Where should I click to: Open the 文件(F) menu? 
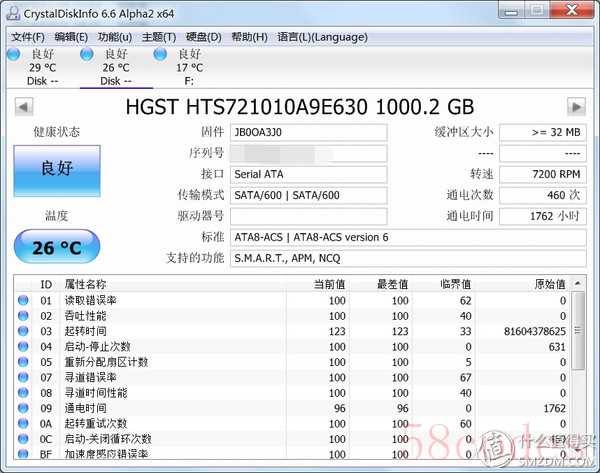[x=27, y=37]
